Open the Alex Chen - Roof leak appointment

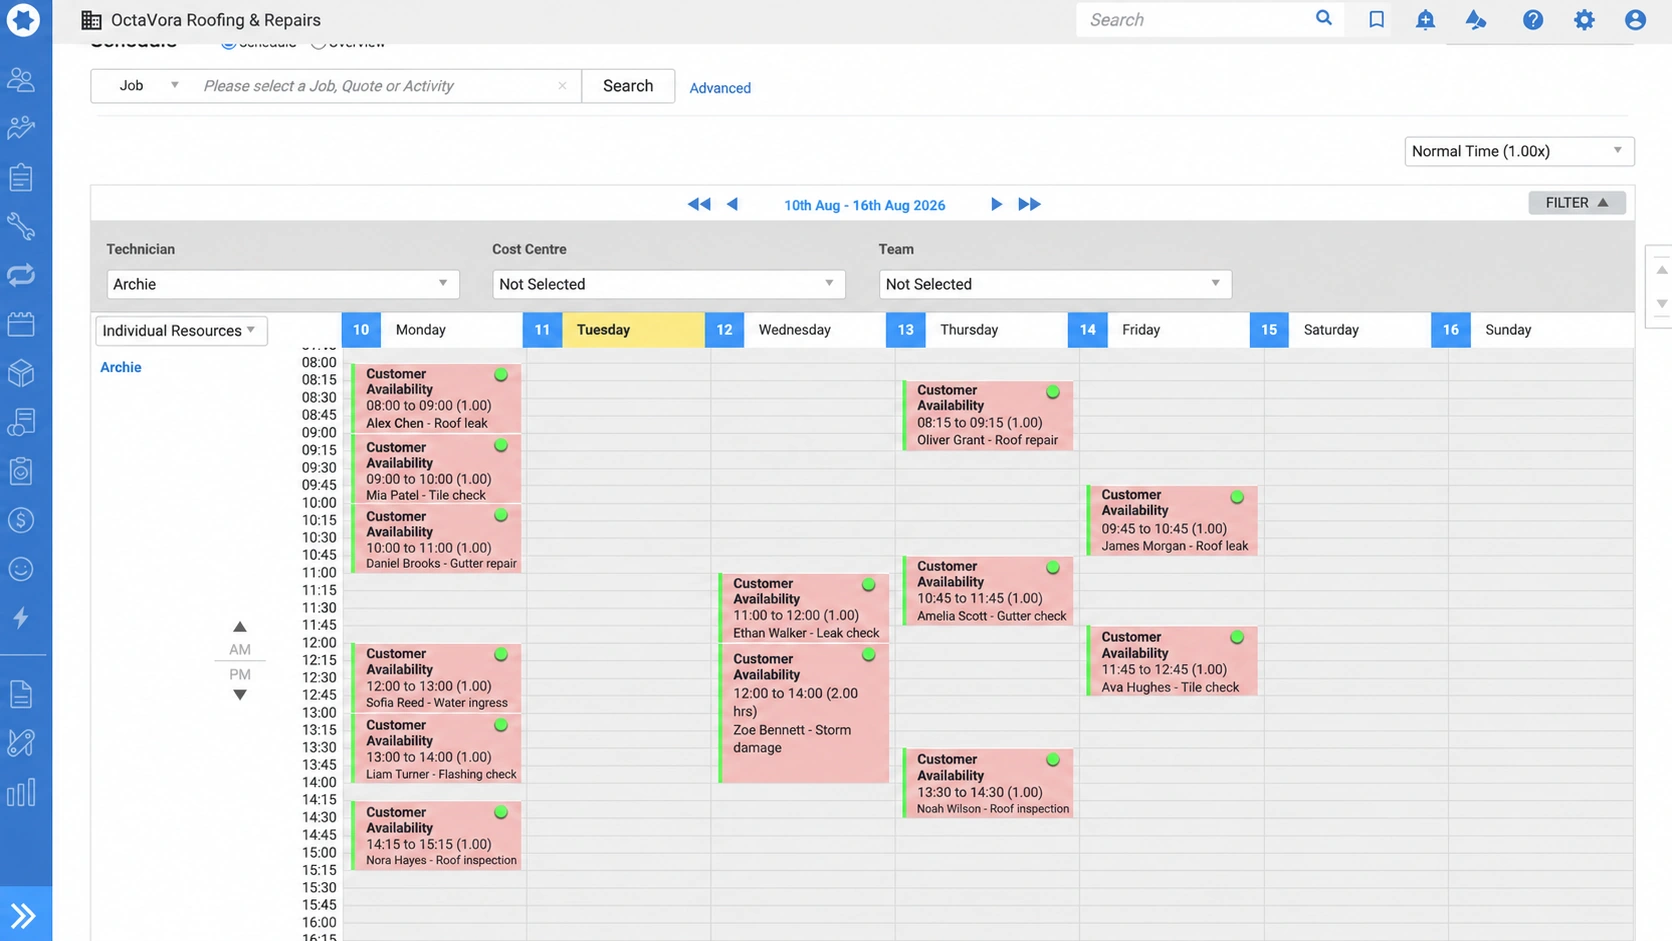point(436,398)
